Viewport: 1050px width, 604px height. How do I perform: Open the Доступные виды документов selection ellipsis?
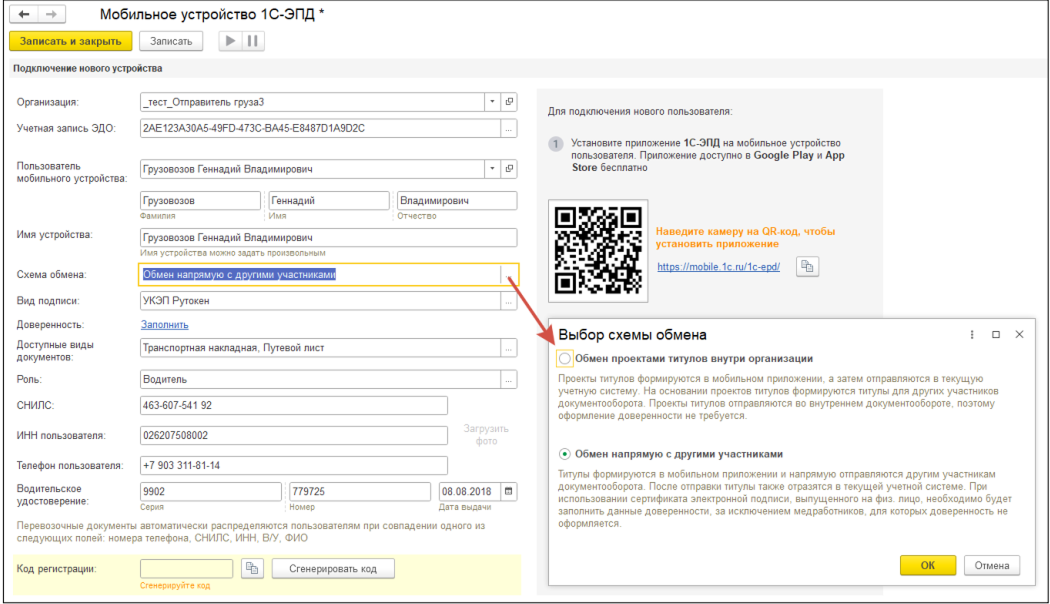(x=509, y=348)
